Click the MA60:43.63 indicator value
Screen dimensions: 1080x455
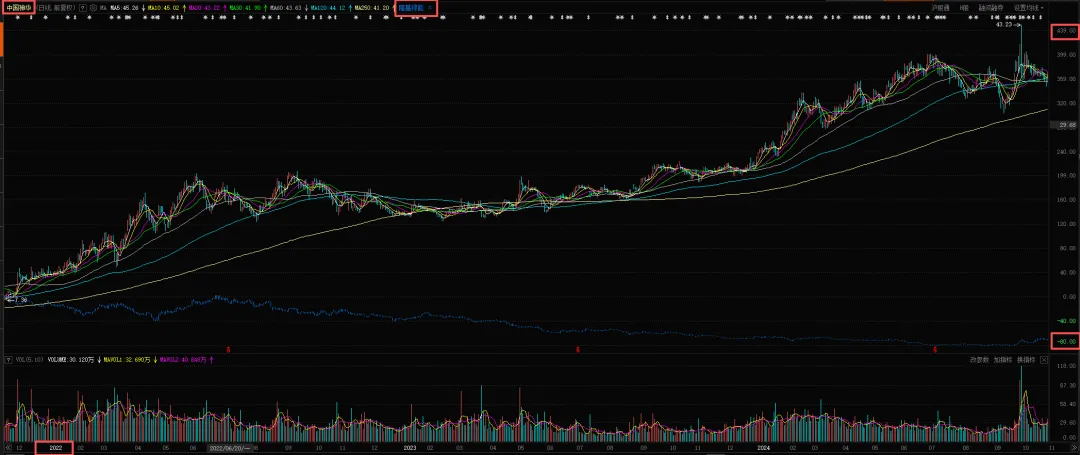286,8
